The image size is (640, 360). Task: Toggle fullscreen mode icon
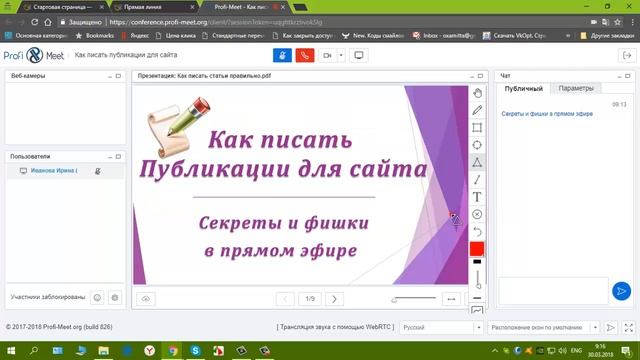[x=629, y=327]
